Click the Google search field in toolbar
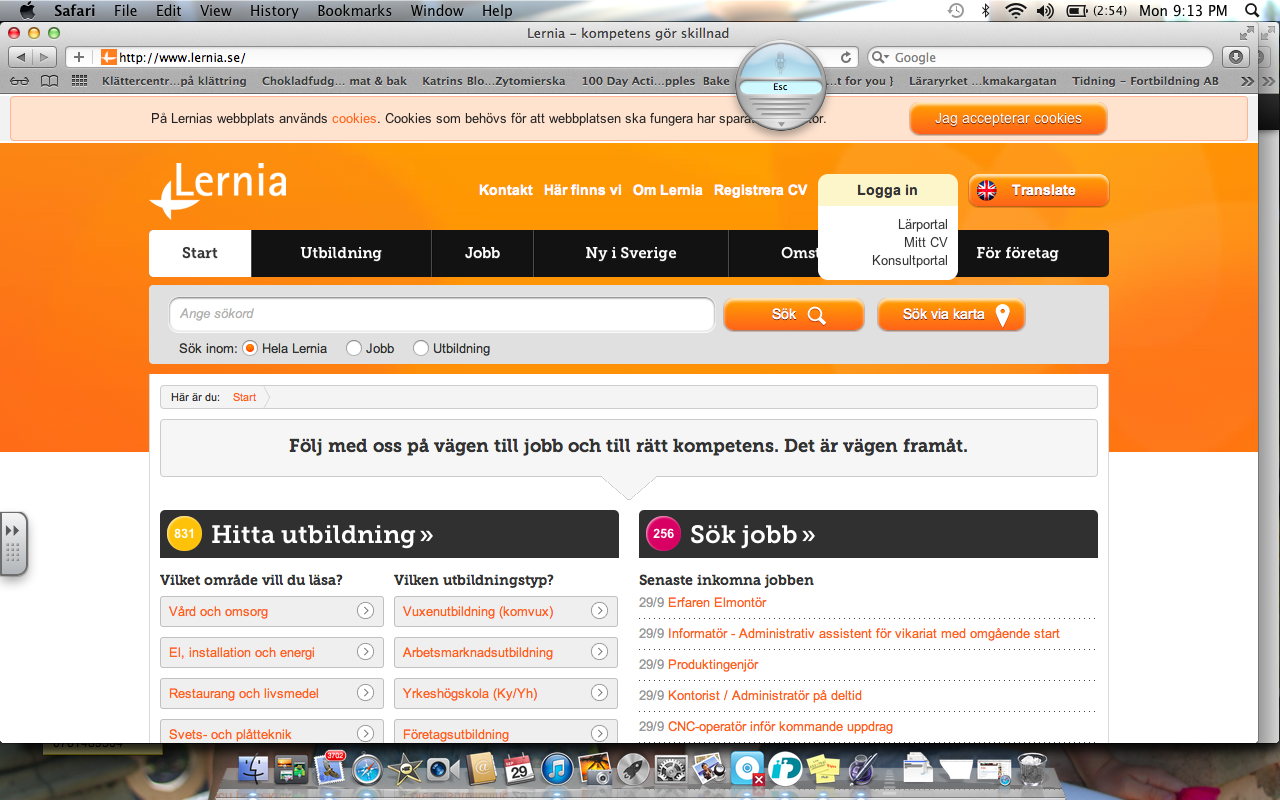1280x800 pixels. pos(1041,57)
